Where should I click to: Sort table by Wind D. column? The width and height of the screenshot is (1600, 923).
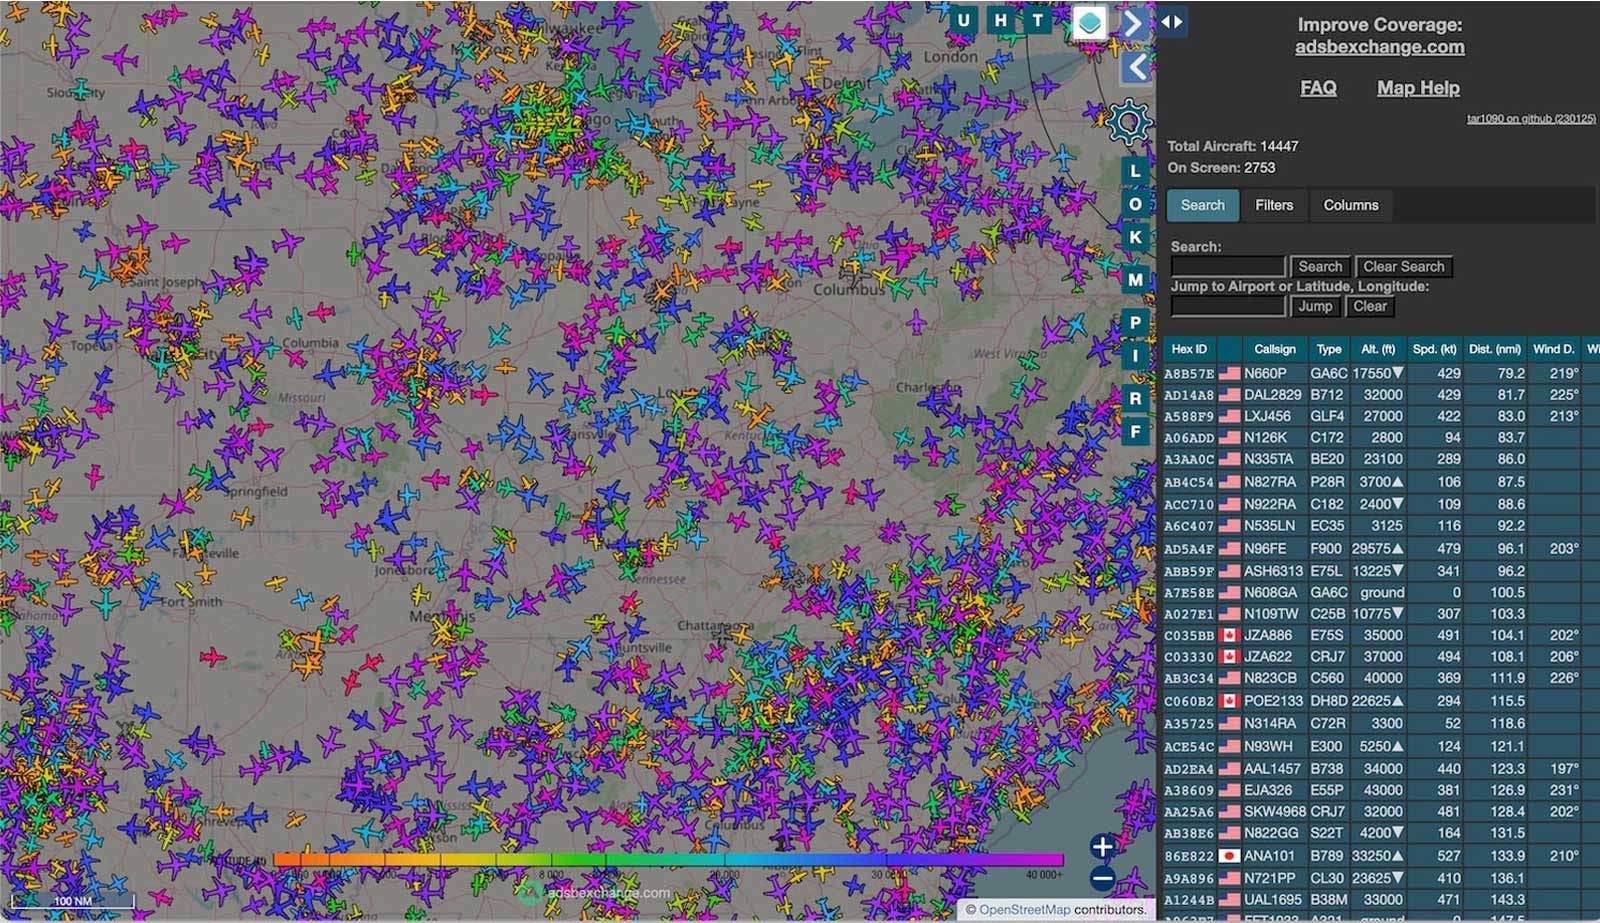(1554, 349)
